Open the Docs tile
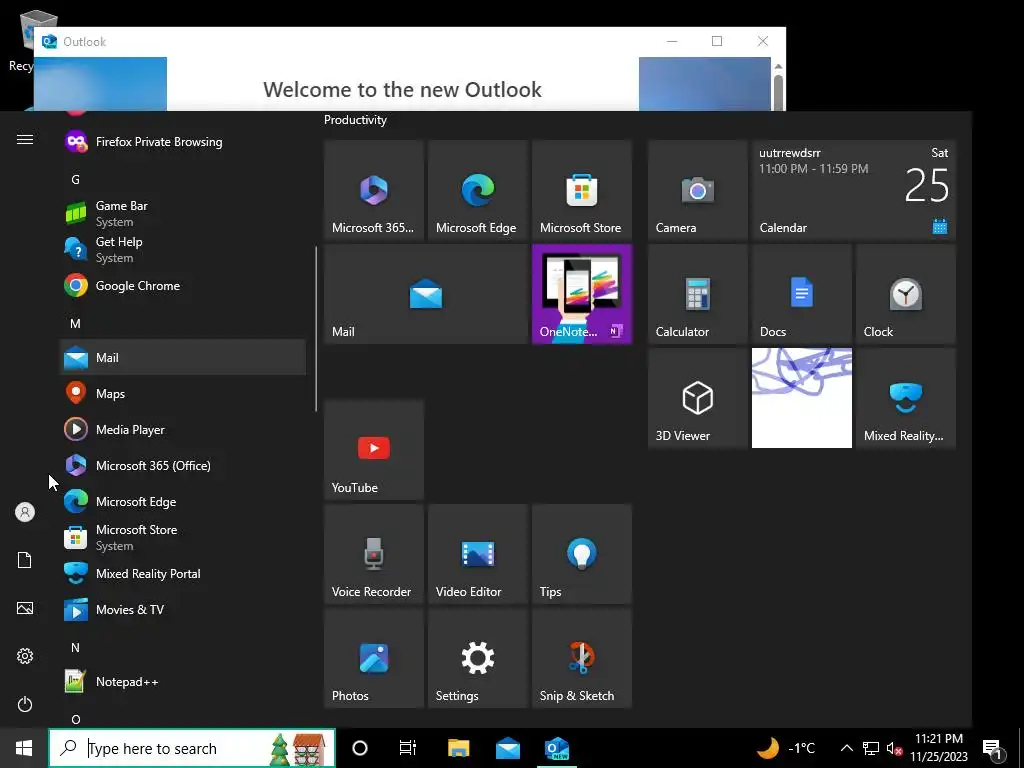The height and width of the screenshot is (768, 1024). click(801, 294)
